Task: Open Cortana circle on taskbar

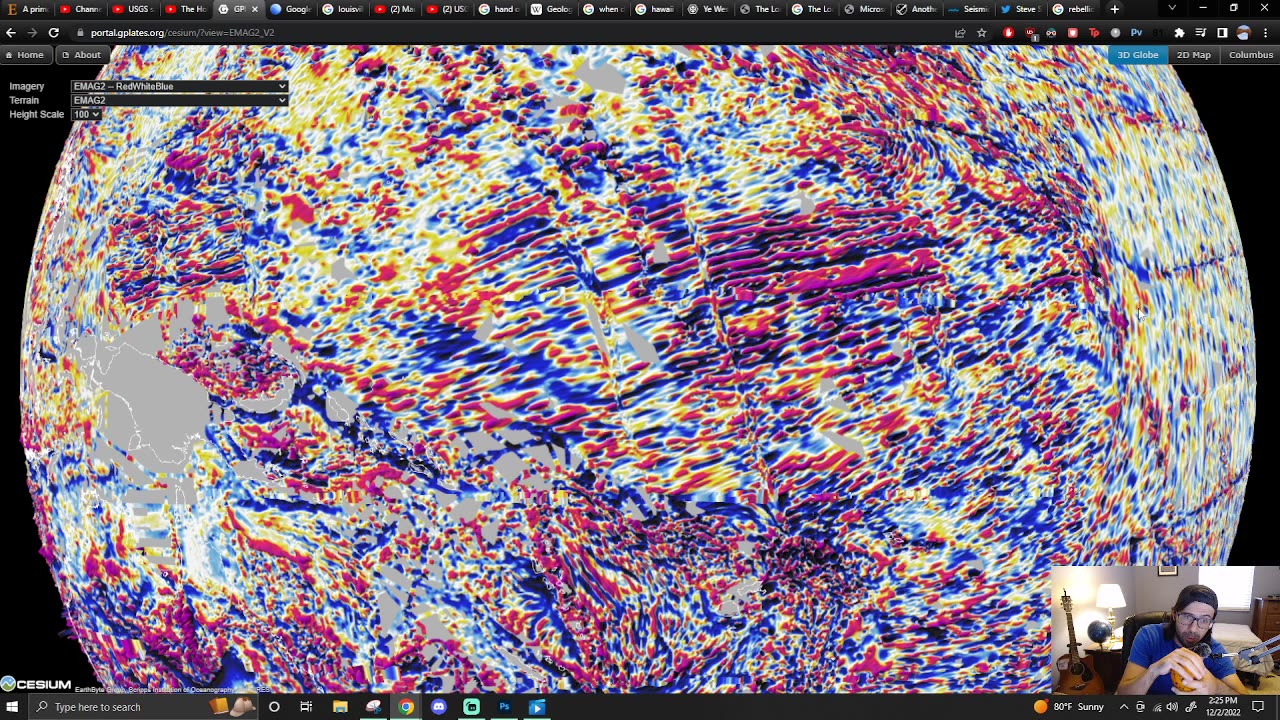Action: [x=274, y=707]
